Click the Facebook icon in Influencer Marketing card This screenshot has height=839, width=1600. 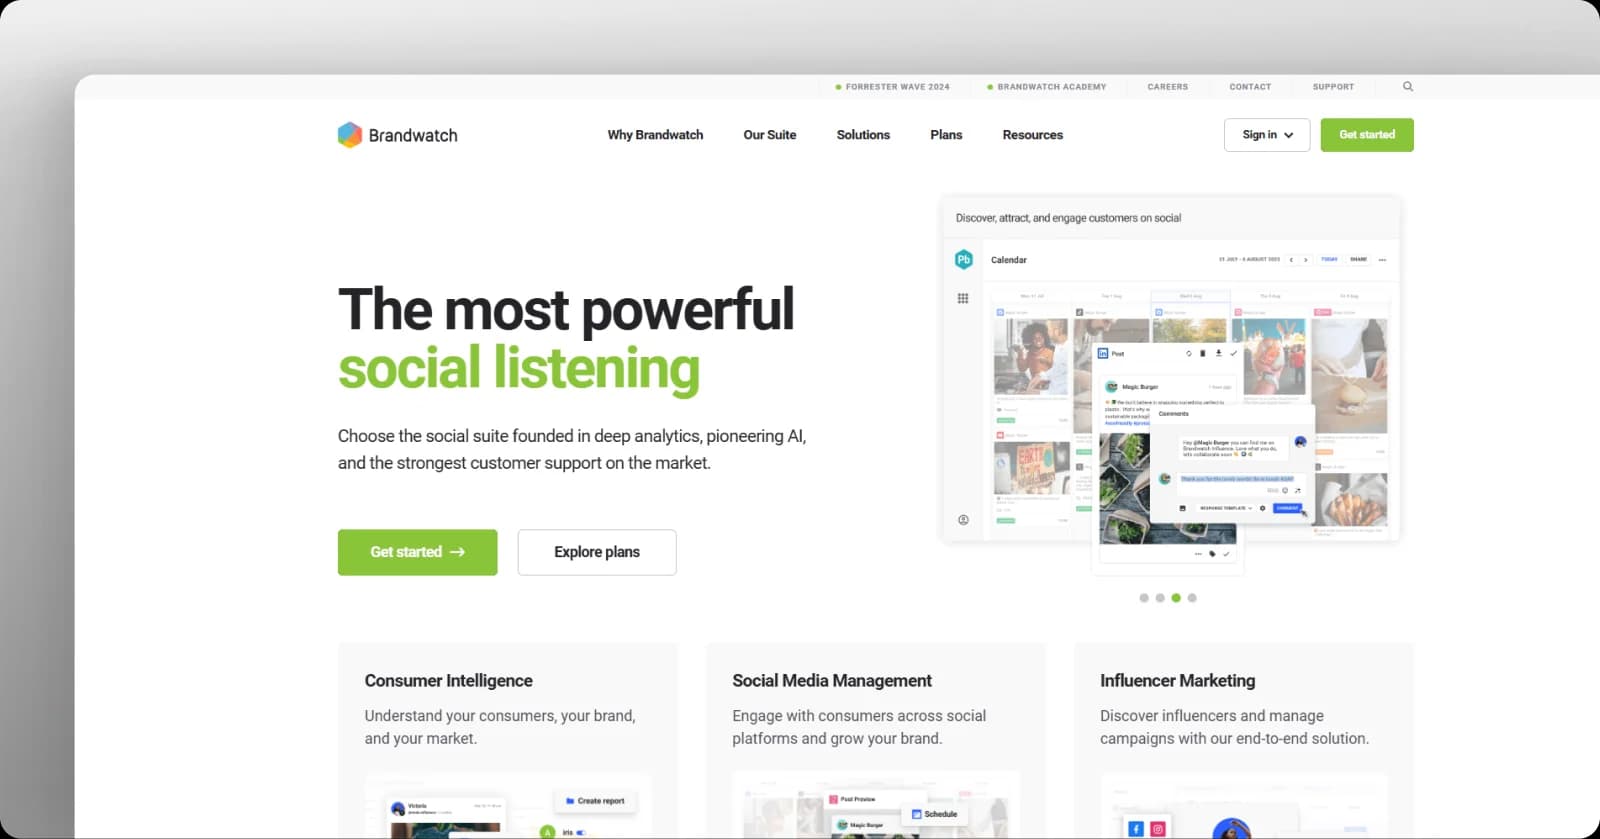pyautogui.click(x=1136, y=829)
